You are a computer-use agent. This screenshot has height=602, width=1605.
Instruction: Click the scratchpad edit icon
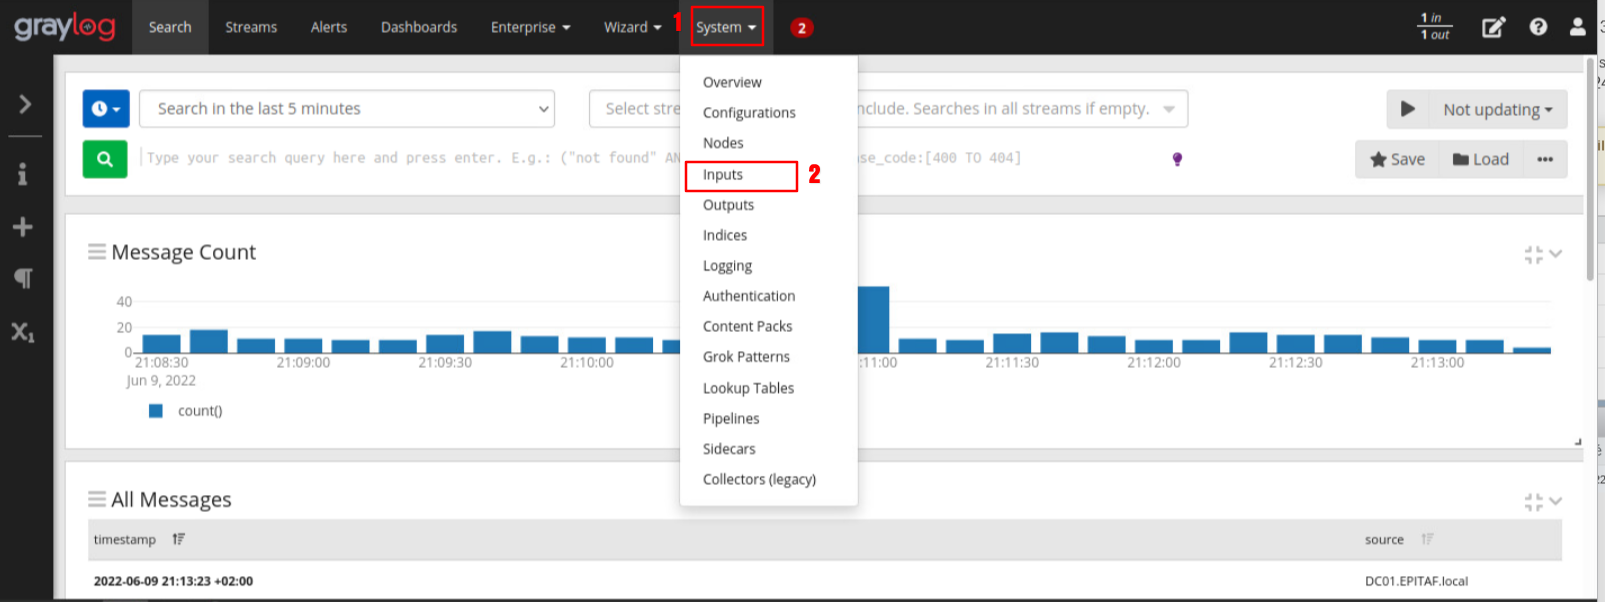[x=1493, y=27]
